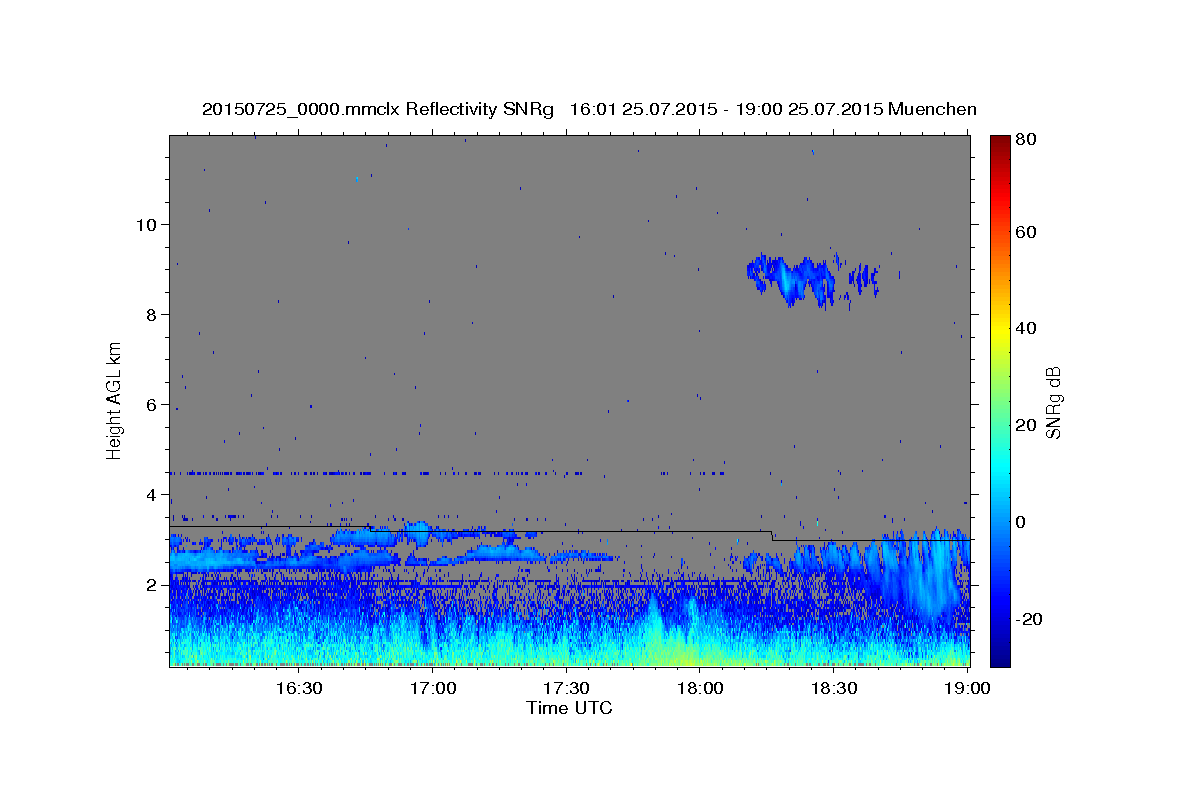Viewport: 1200px width, 800px height.
Task: Click the colorbar value 80
Action: [1024, 140]
